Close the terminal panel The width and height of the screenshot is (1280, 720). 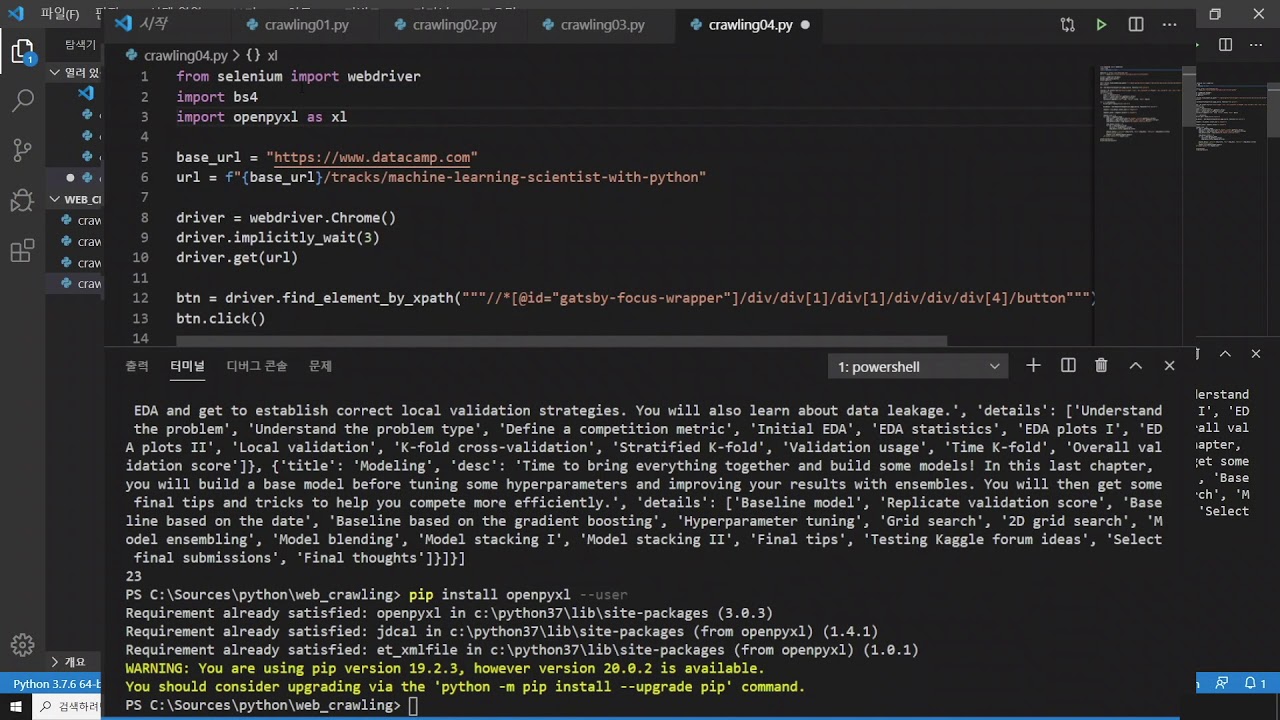pyautogui.click(x=1169, y=366)
